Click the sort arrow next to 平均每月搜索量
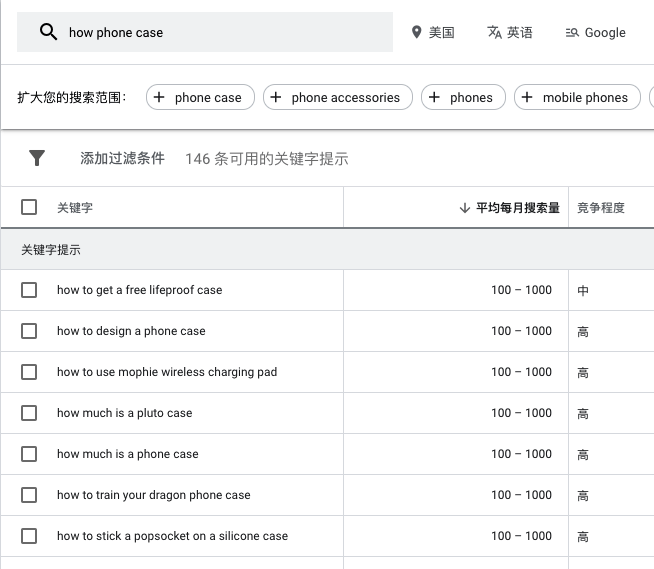 (465, 207)
